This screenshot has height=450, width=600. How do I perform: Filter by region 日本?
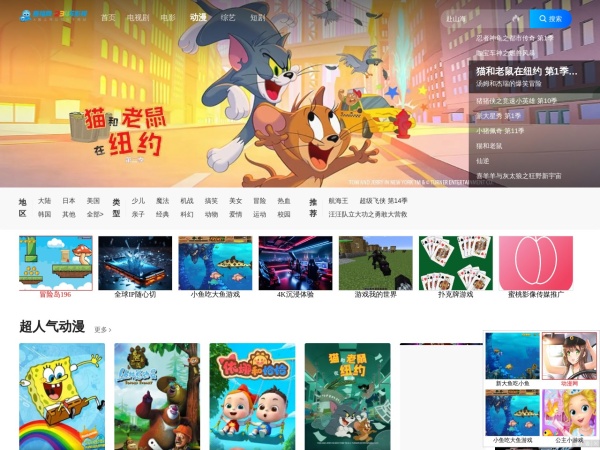[x=69, y=200]
